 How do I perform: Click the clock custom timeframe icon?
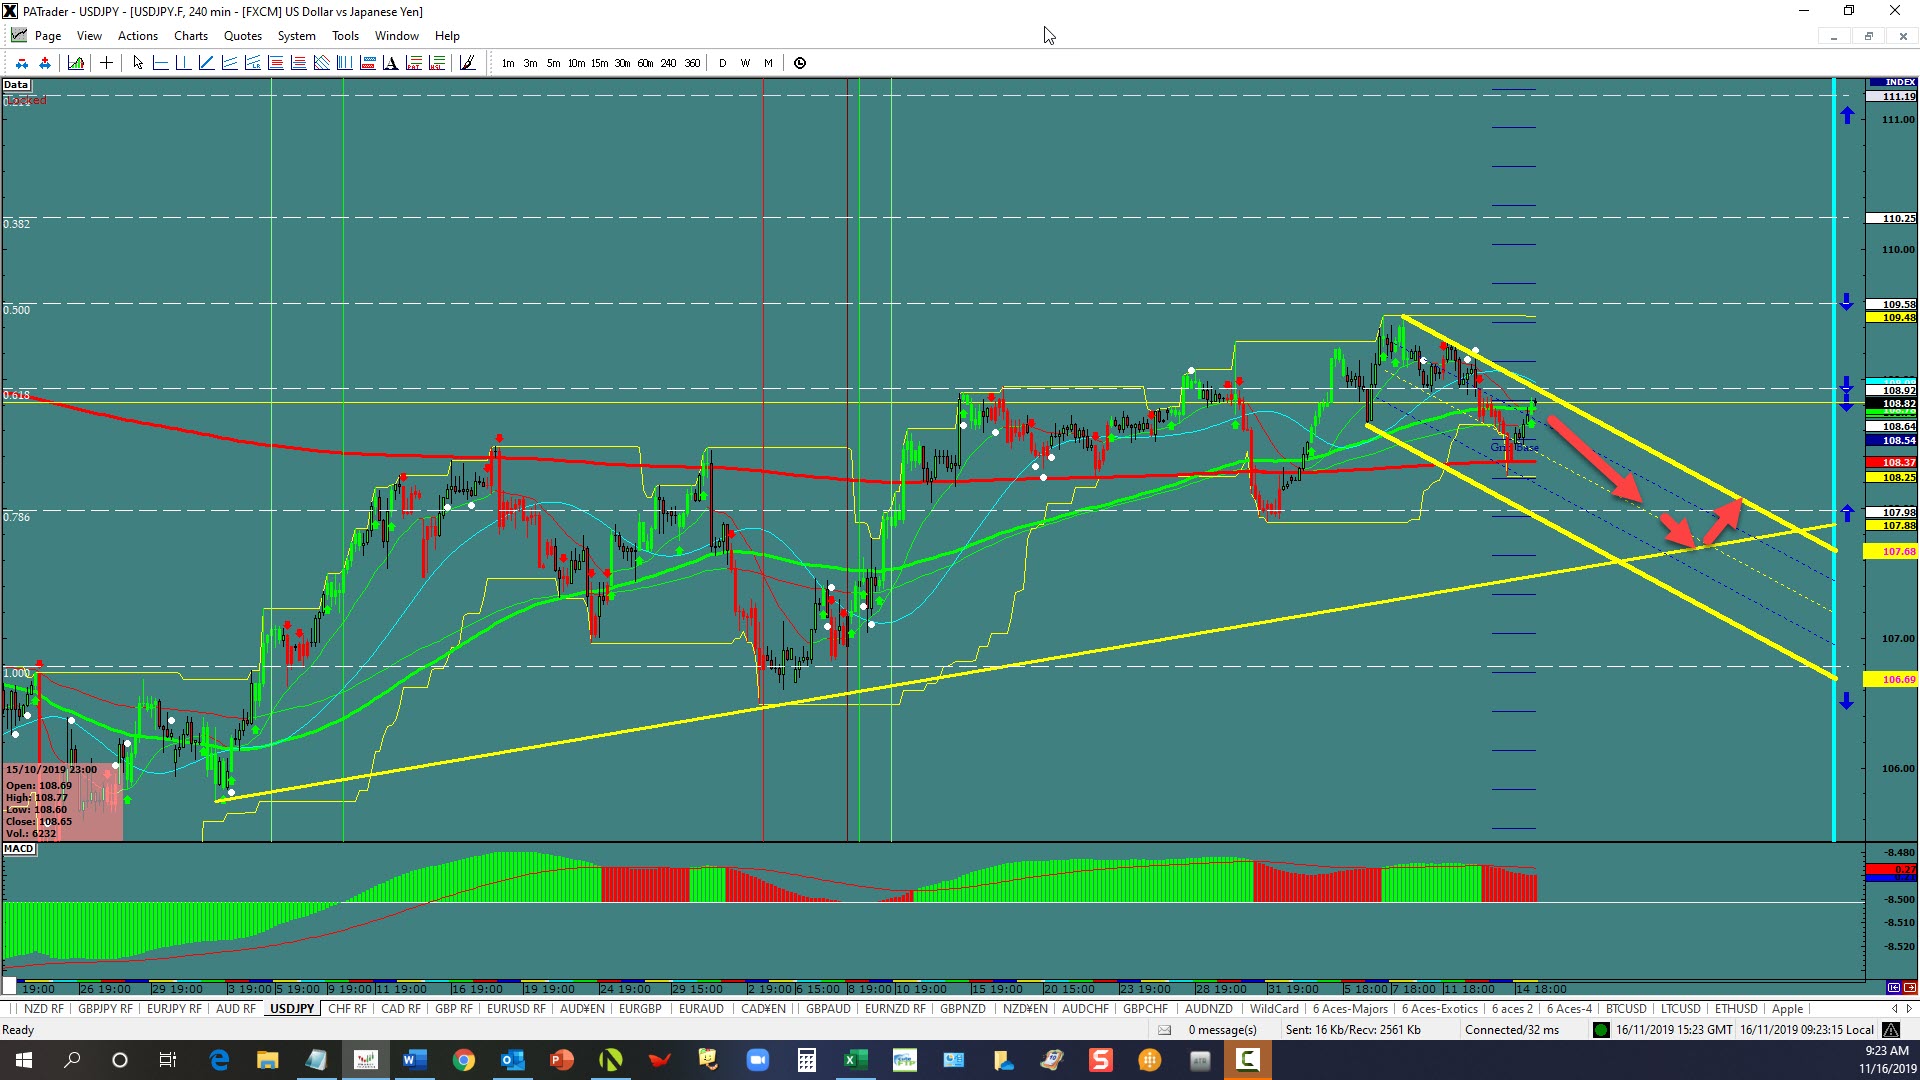click(x=800, y=63)
